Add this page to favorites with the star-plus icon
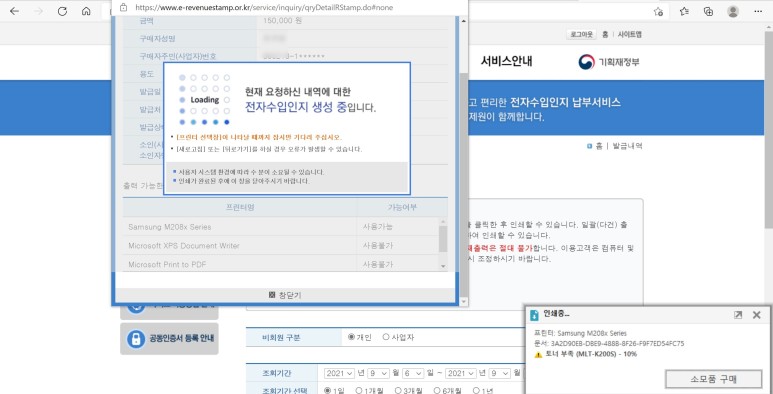 point(658,12)
